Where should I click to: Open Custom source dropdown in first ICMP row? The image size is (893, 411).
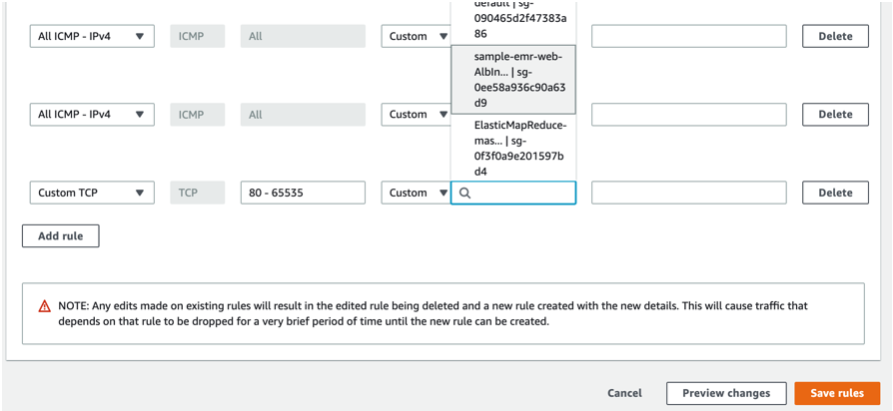coord(416,36)
